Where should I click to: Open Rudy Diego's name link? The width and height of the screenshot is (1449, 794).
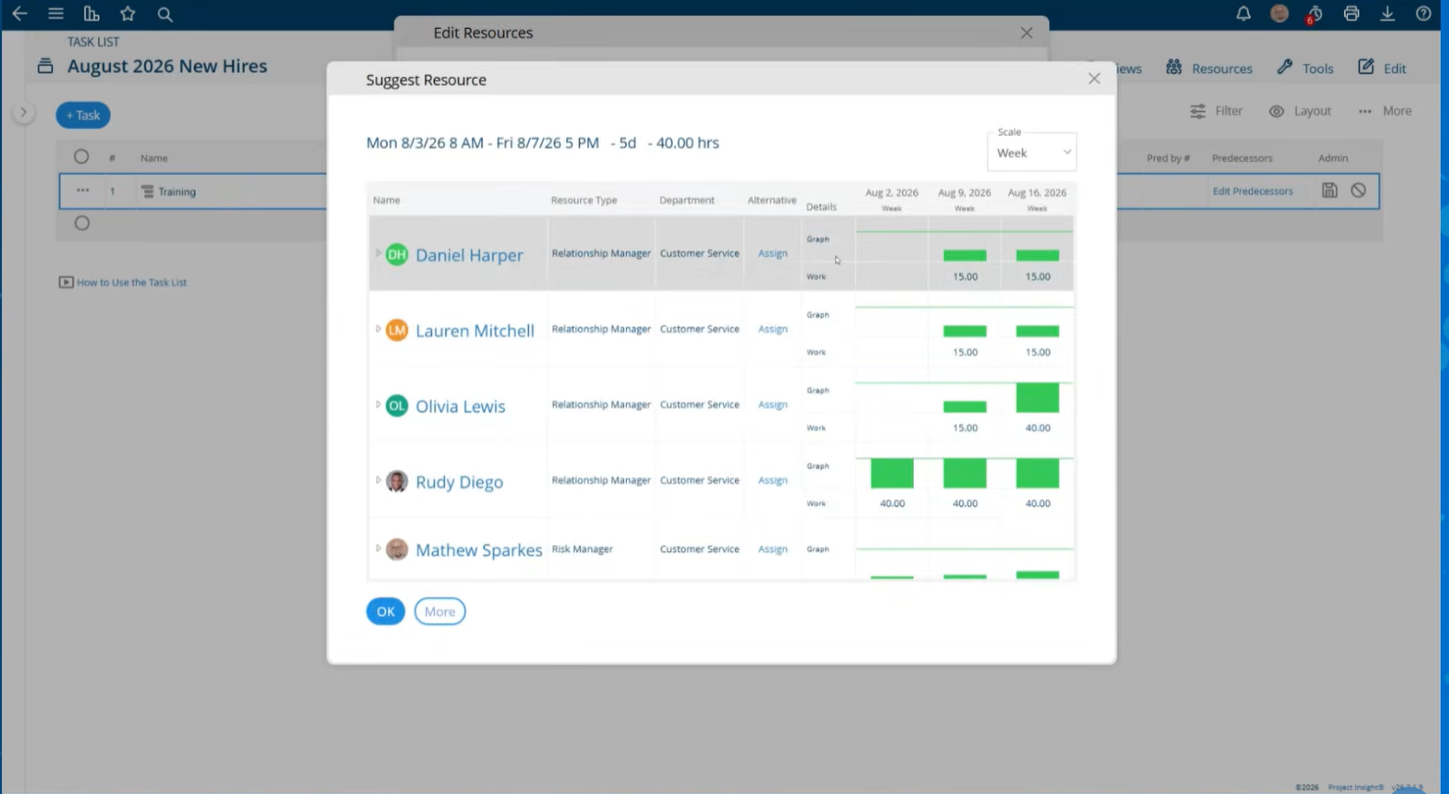[x=459, y=482]
